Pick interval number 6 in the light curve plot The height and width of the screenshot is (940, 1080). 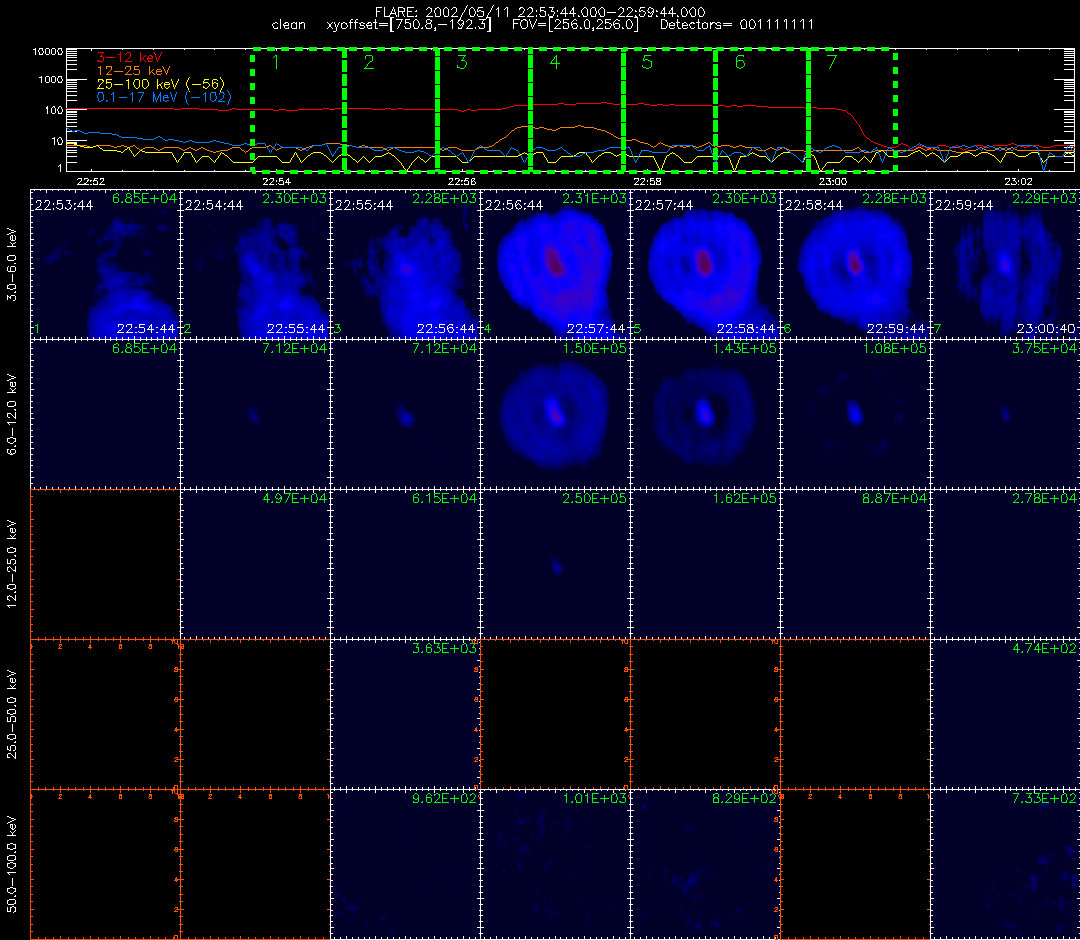(740, 62)
